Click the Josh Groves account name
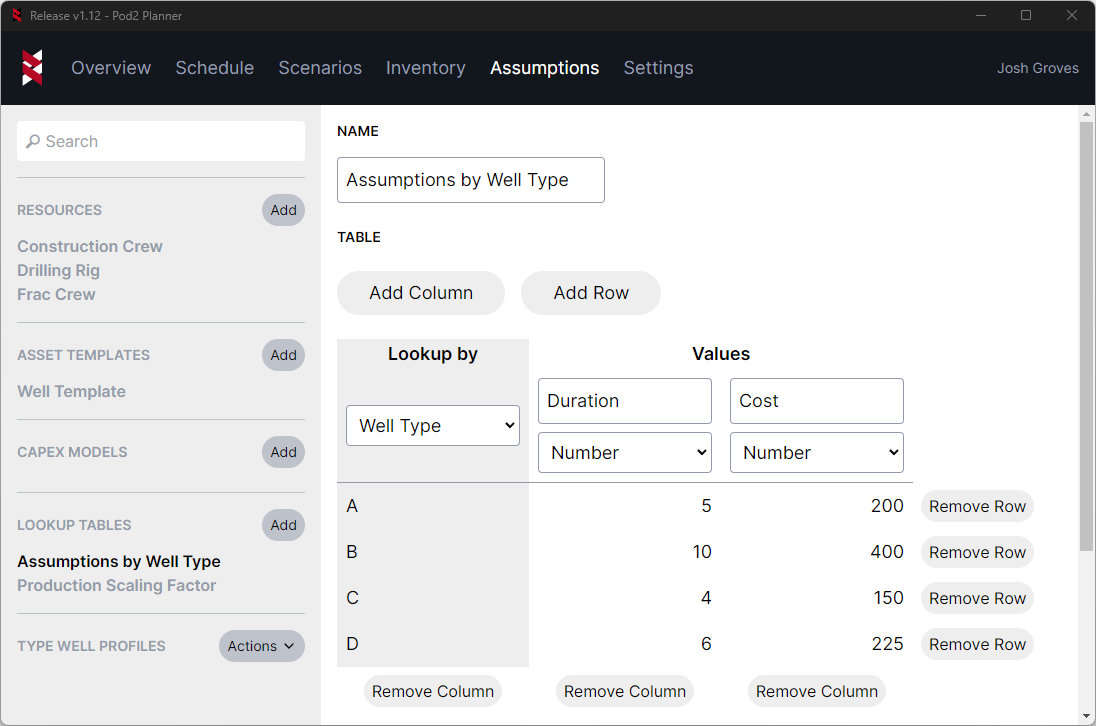 click(x=1037, y=68)
